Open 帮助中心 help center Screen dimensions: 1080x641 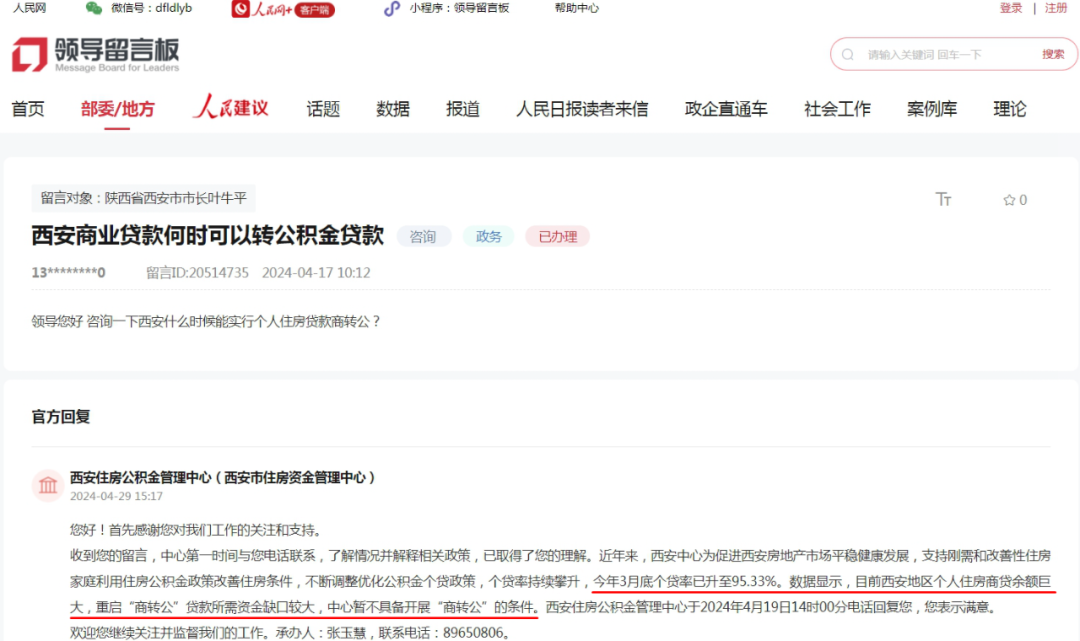tap(577, 8)
